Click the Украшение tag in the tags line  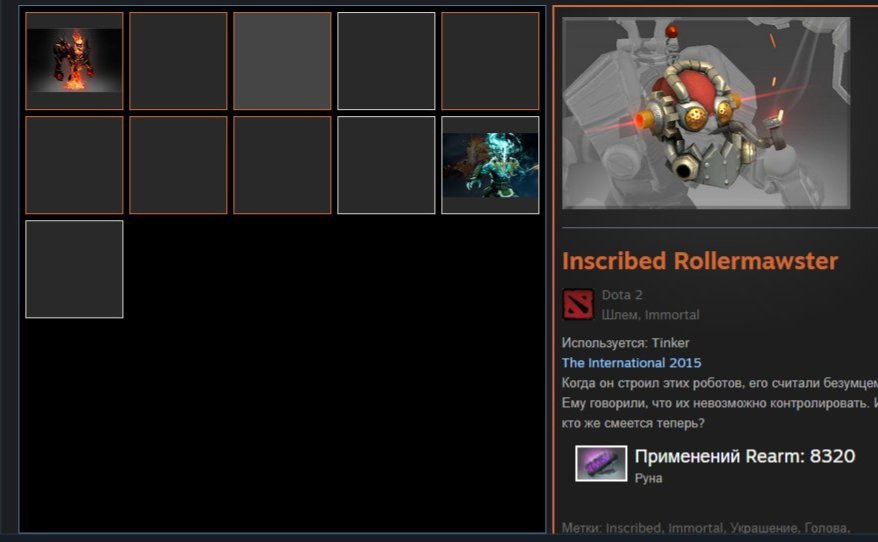(x=764, y=528)
